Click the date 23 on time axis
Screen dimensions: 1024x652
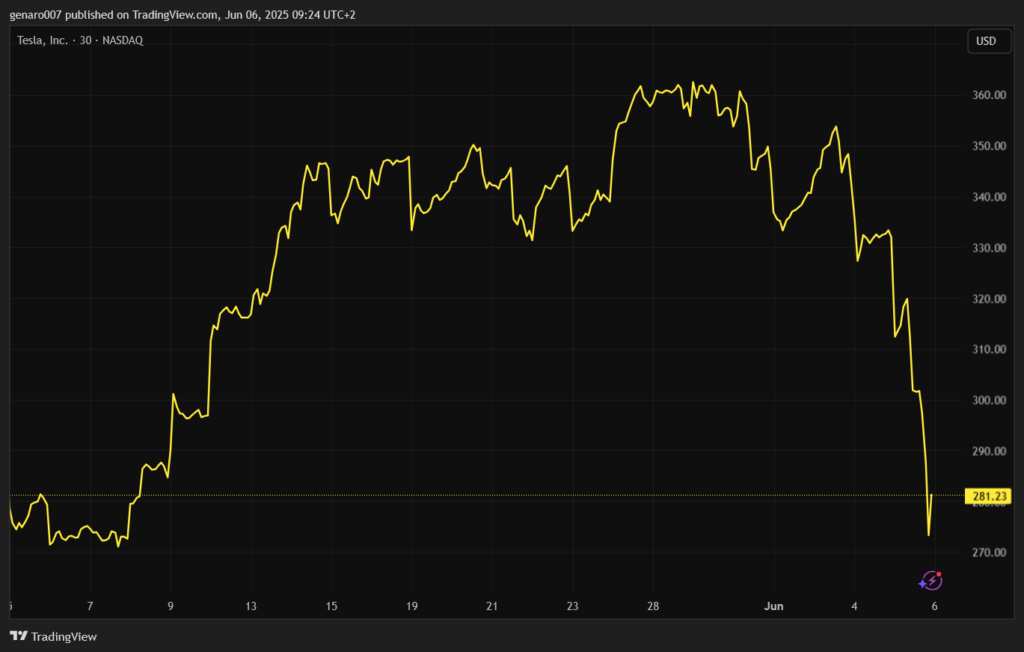pos(573,606)
